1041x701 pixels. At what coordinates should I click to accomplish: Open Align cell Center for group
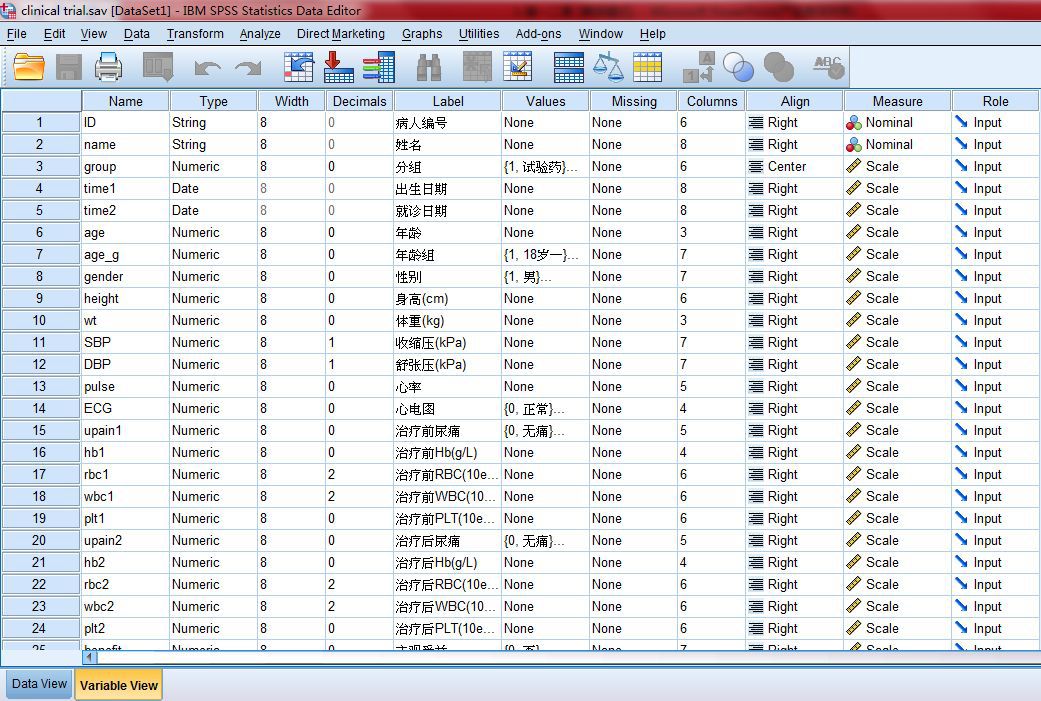[795, 167]
